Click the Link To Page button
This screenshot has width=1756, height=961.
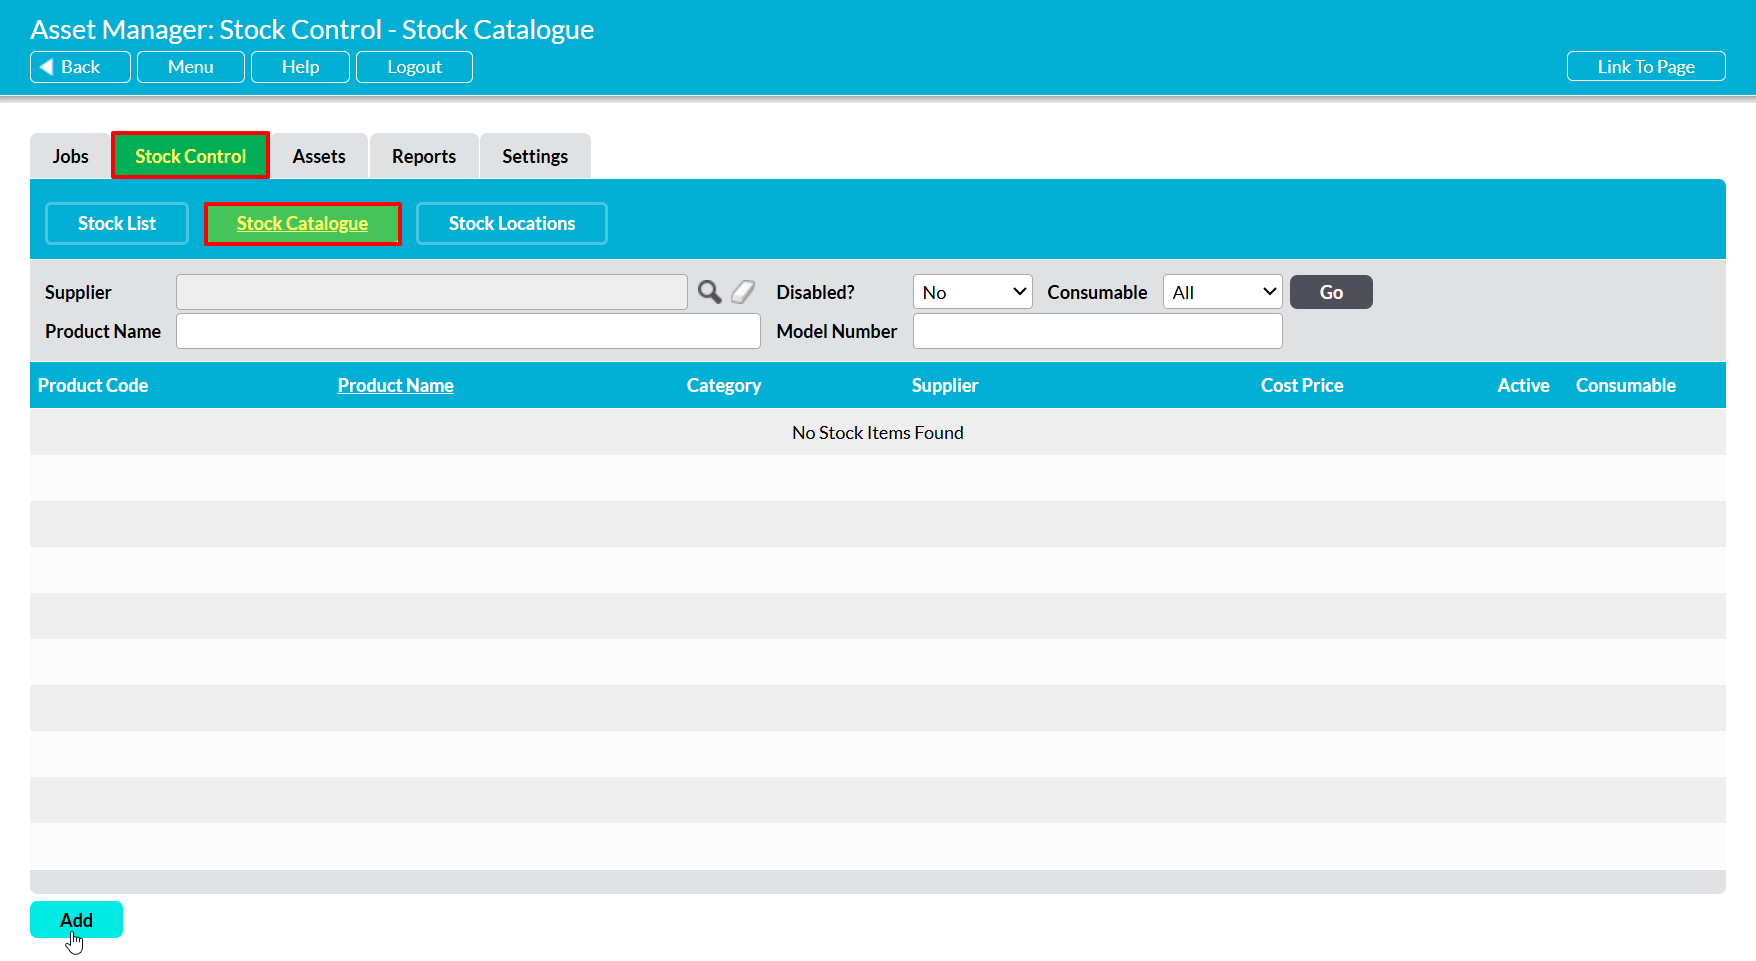pyautogui.click(x=1646, y=66)
